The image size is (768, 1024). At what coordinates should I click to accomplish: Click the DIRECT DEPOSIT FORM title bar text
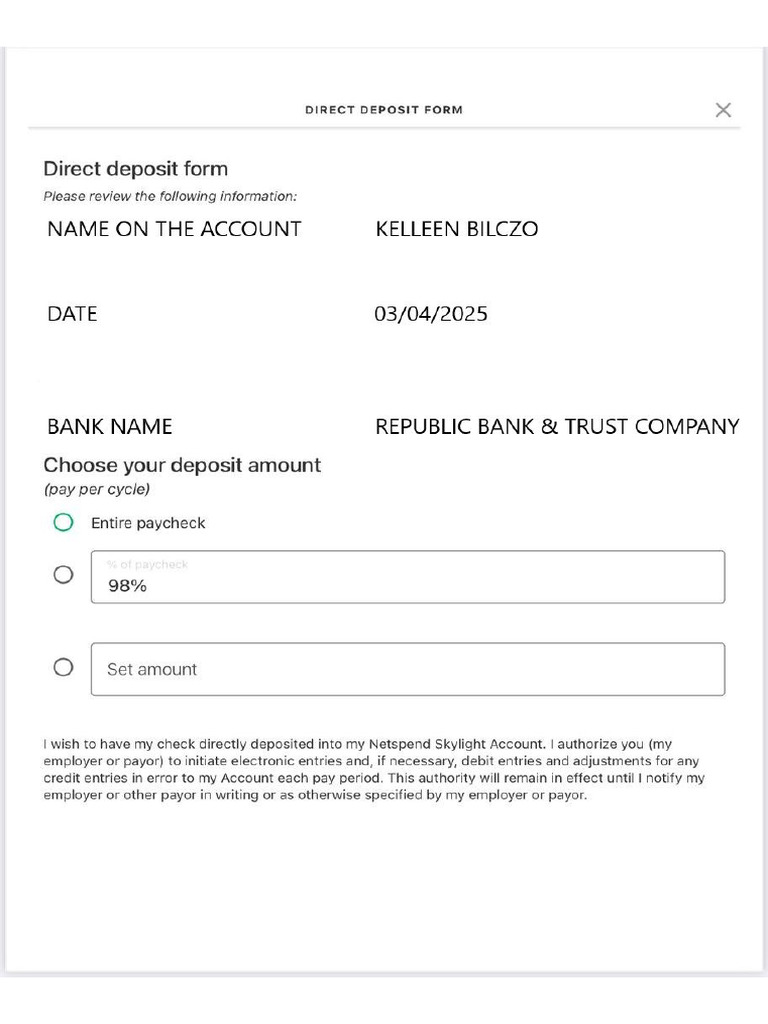click(384, 110)
